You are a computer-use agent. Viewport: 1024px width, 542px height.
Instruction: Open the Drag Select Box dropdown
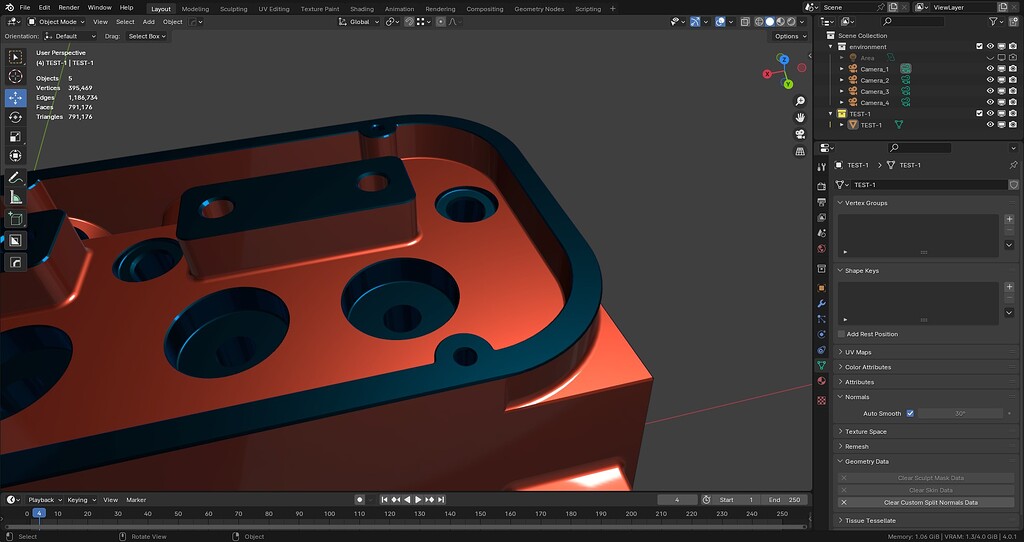click(x=147, y=36)
